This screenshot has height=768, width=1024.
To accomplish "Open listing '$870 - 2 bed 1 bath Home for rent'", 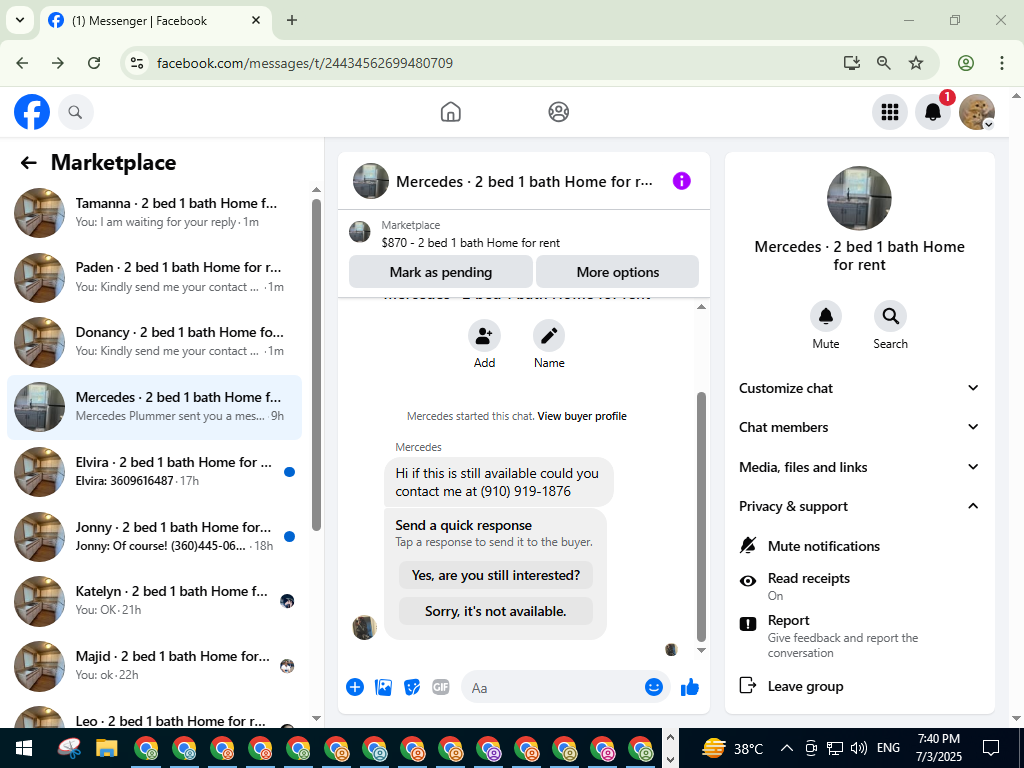I will click(471, 243).
